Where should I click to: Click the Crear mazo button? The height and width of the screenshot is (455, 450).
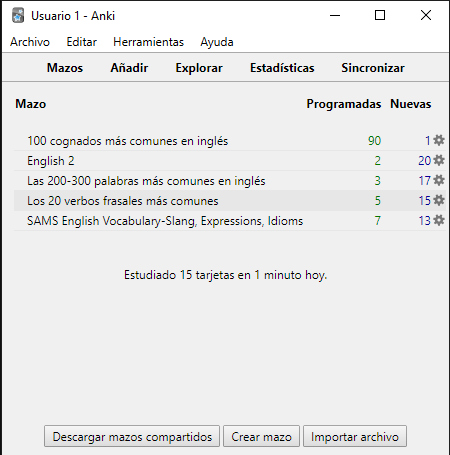[x=261, y=436]
